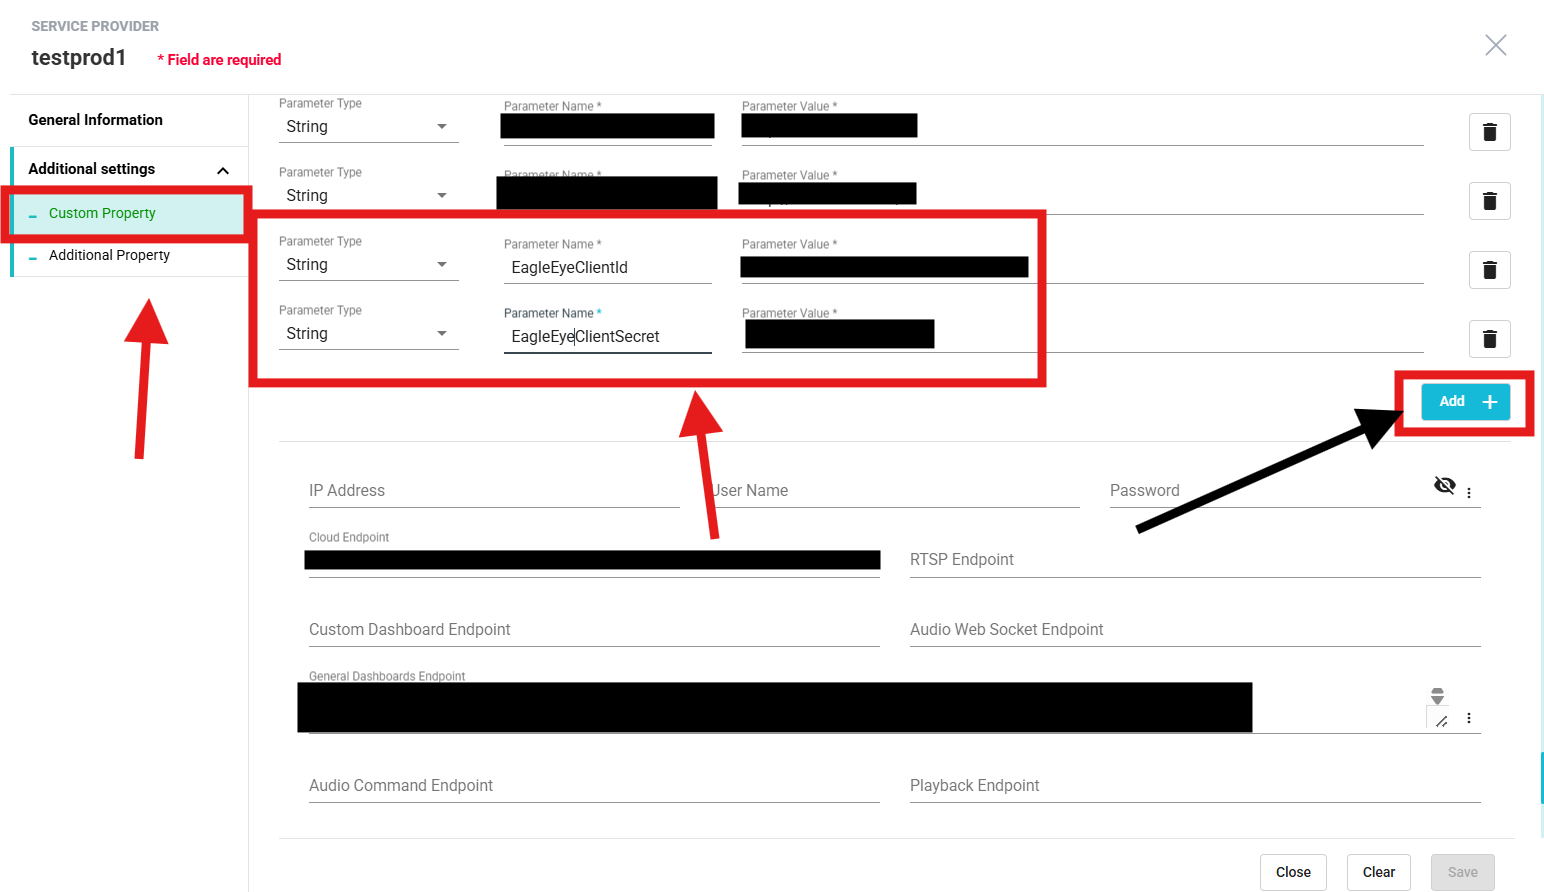Click the three-dot menu beside General Dashboards Endpoint
The height and width of the screenshot is (892, 1544).
[1469, 718]
